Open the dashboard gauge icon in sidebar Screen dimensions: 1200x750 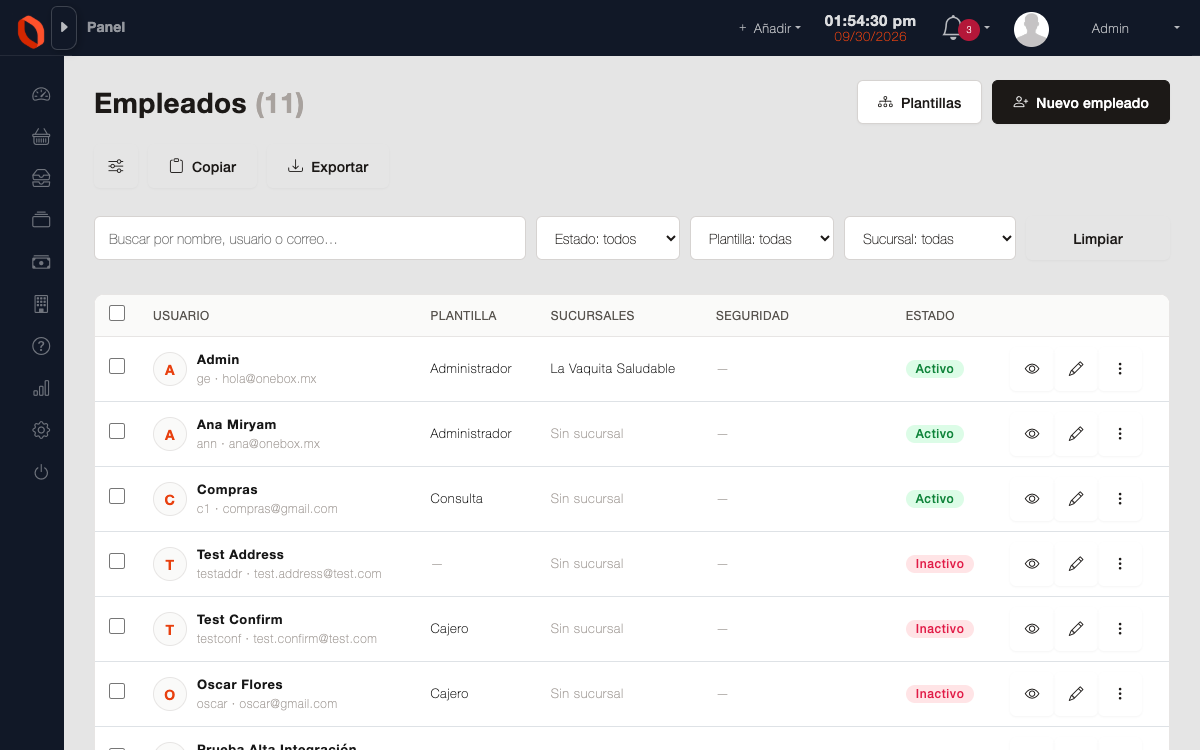[x=41, y=94]
